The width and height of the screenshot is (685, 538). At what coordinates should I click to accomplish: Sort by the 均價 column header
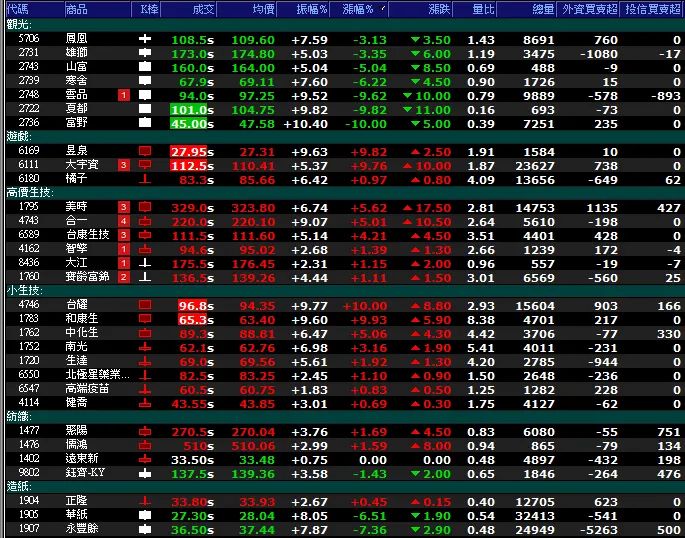[246, 9]
